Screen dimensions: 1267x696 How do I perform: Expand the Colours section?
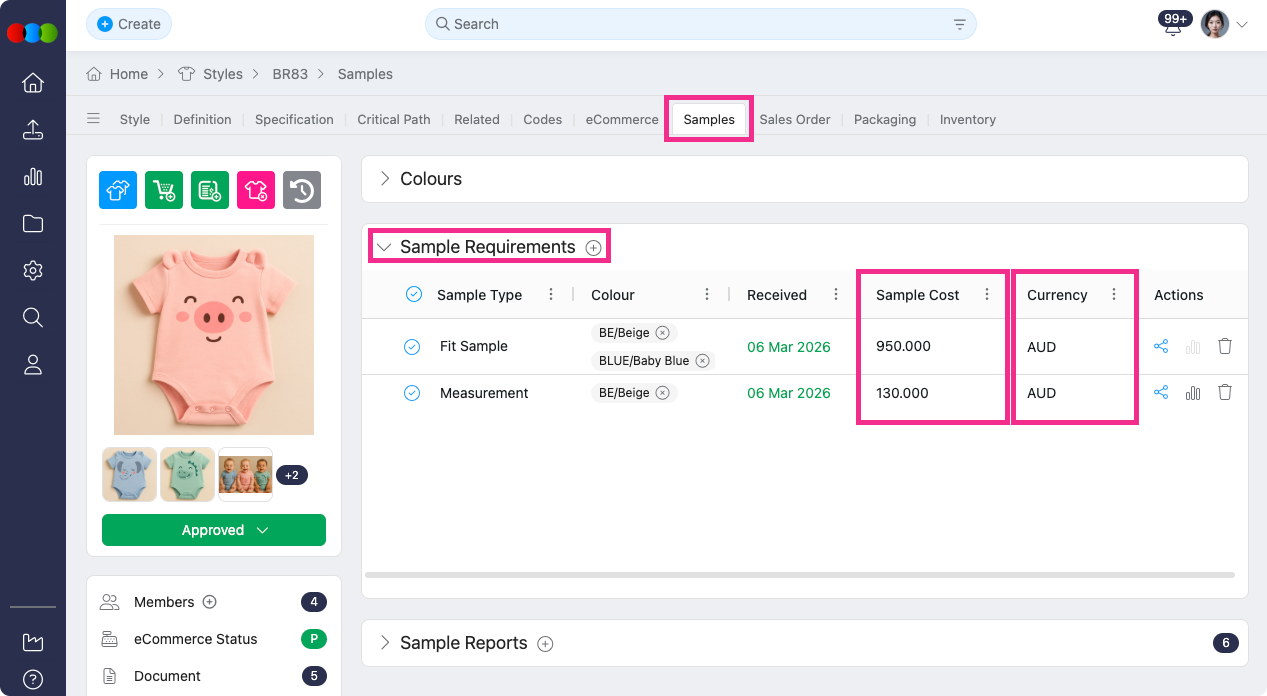pos(385,179)
